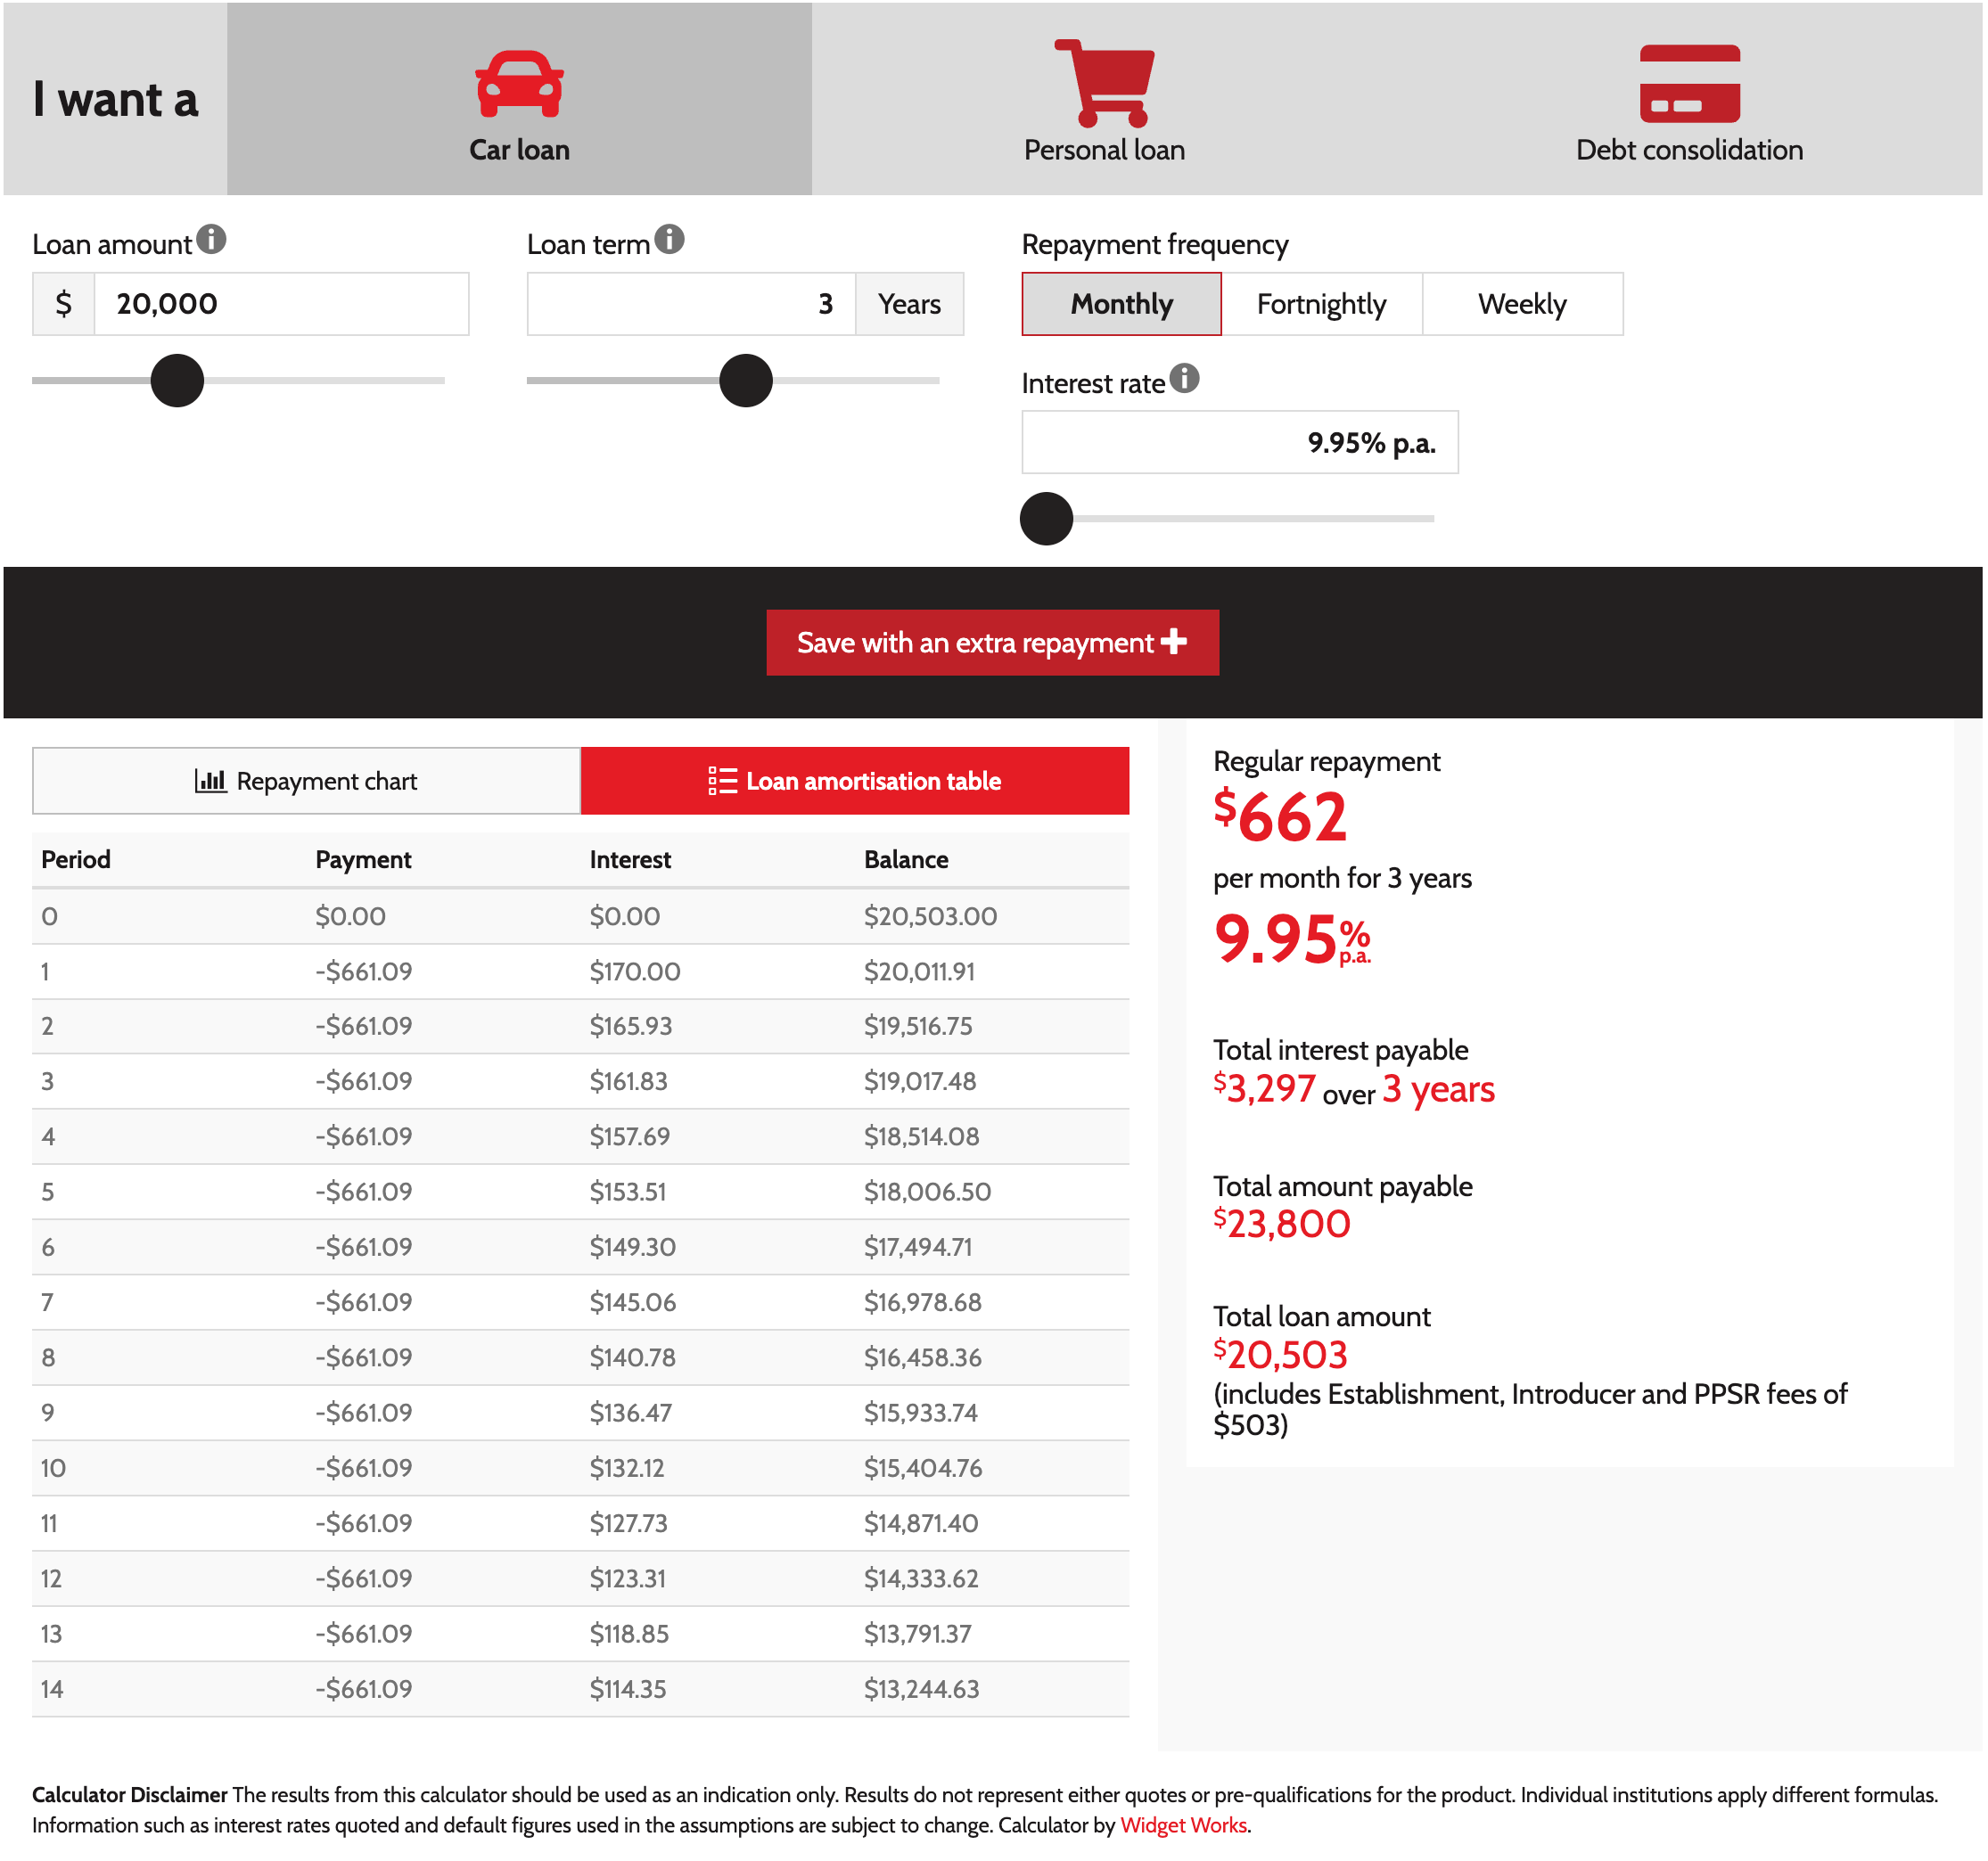Click Save with an extra repayment button
Screen dimensions: 1988x1861
tap(992, 642)
